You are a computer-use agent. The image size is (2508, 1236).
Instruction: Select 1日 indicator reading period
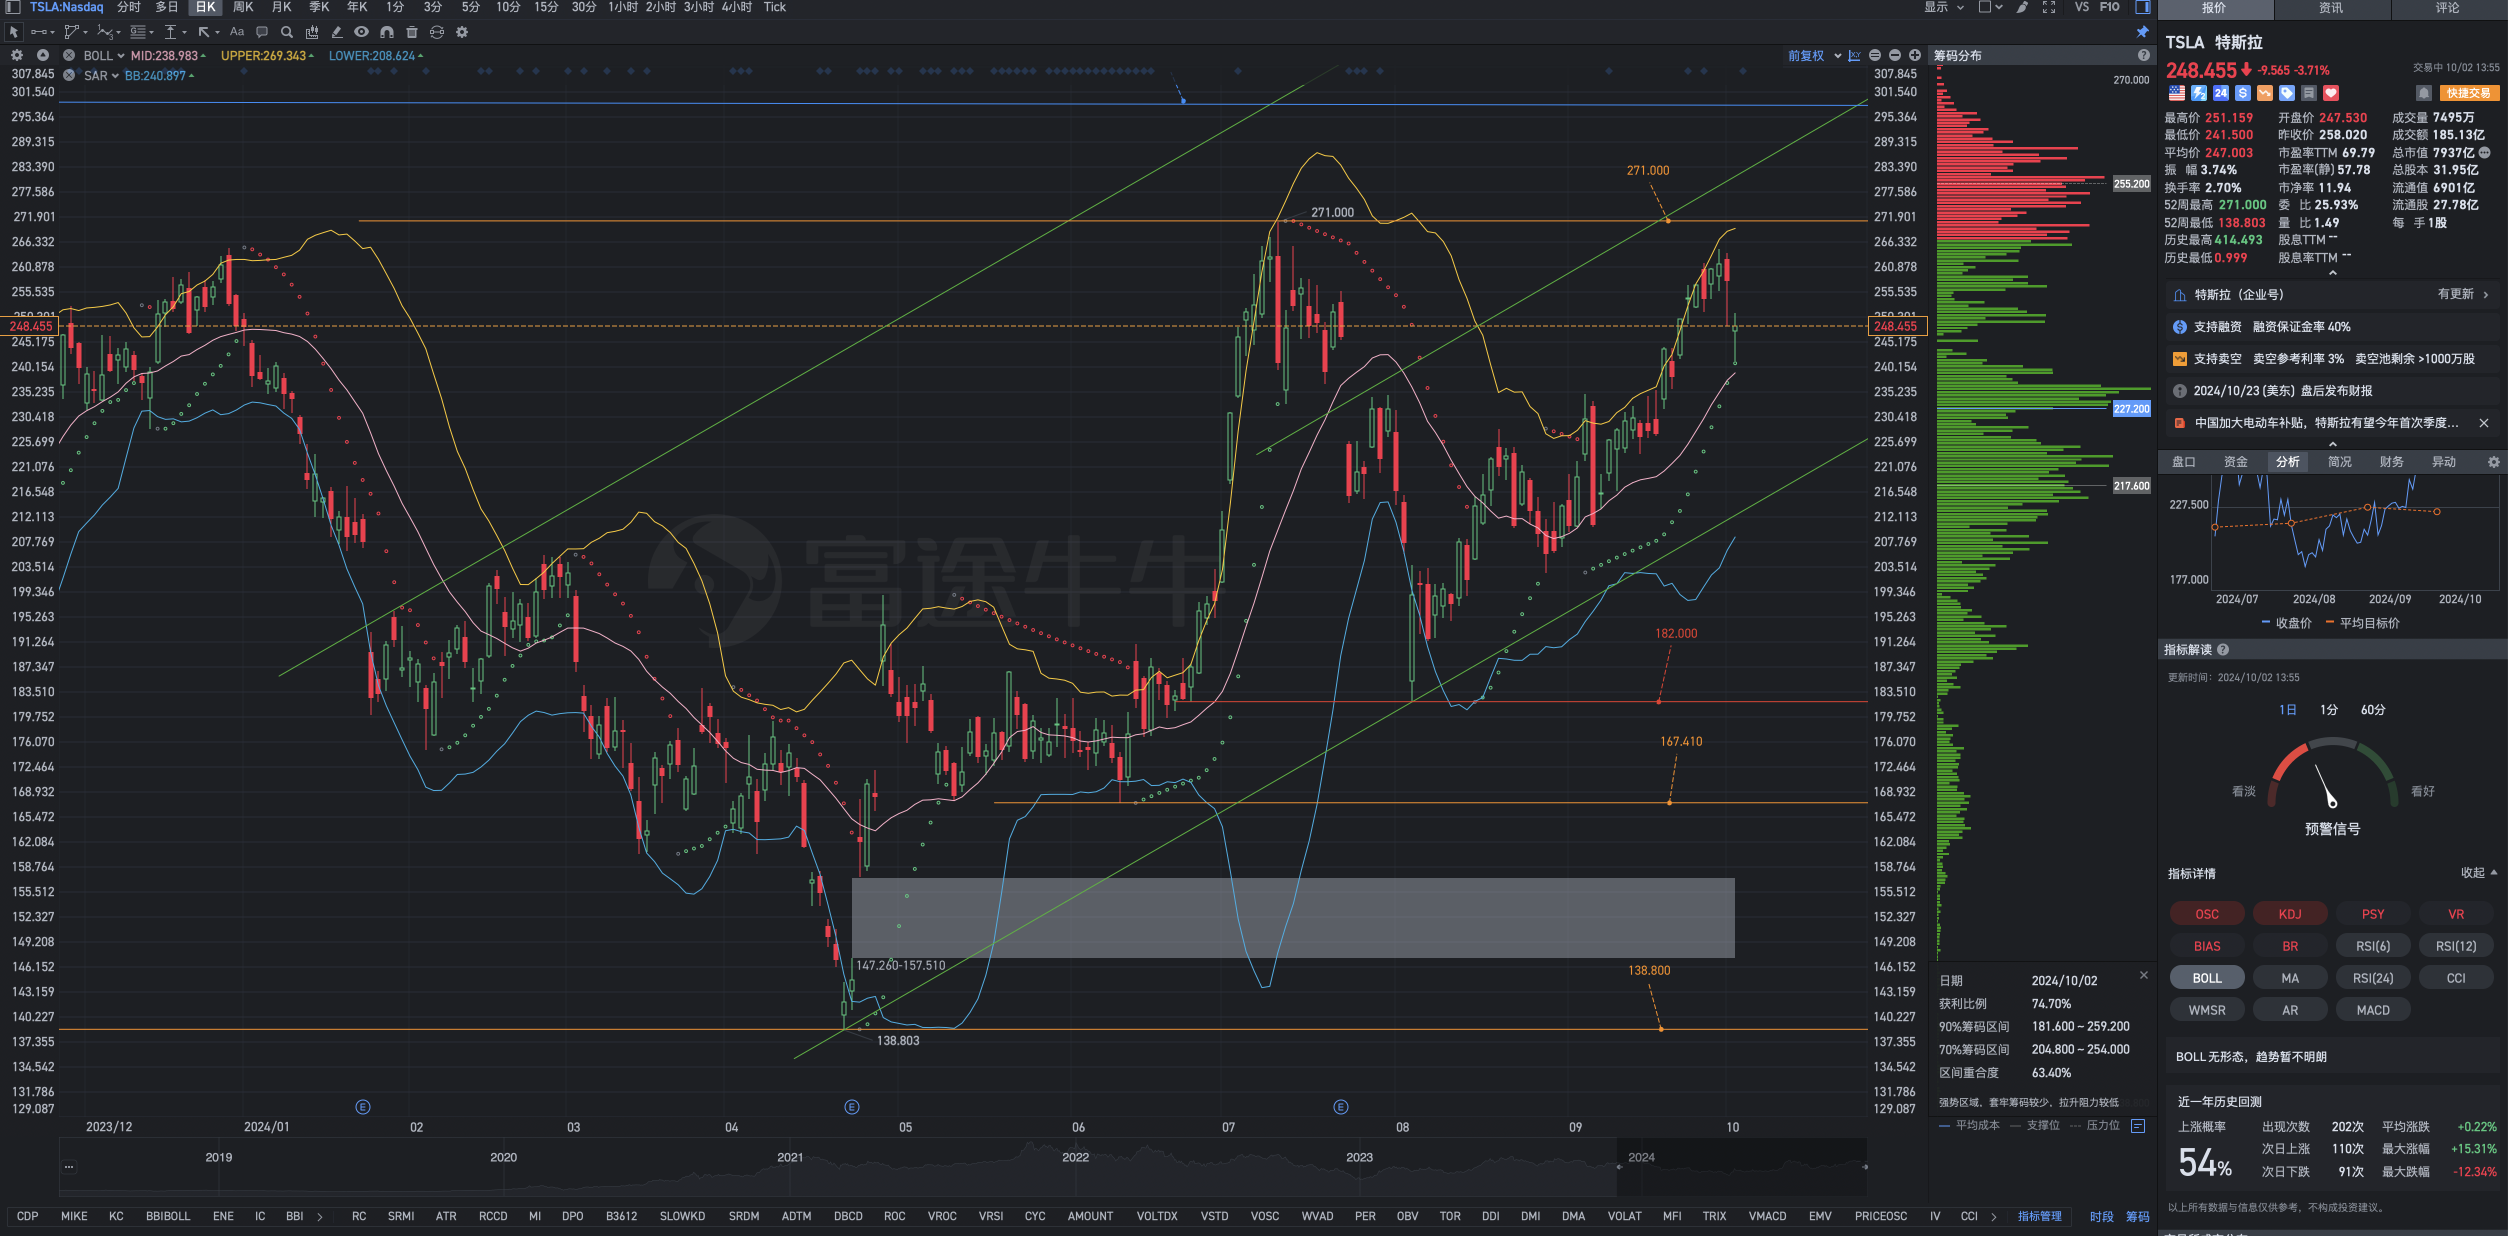point(2288,710)
